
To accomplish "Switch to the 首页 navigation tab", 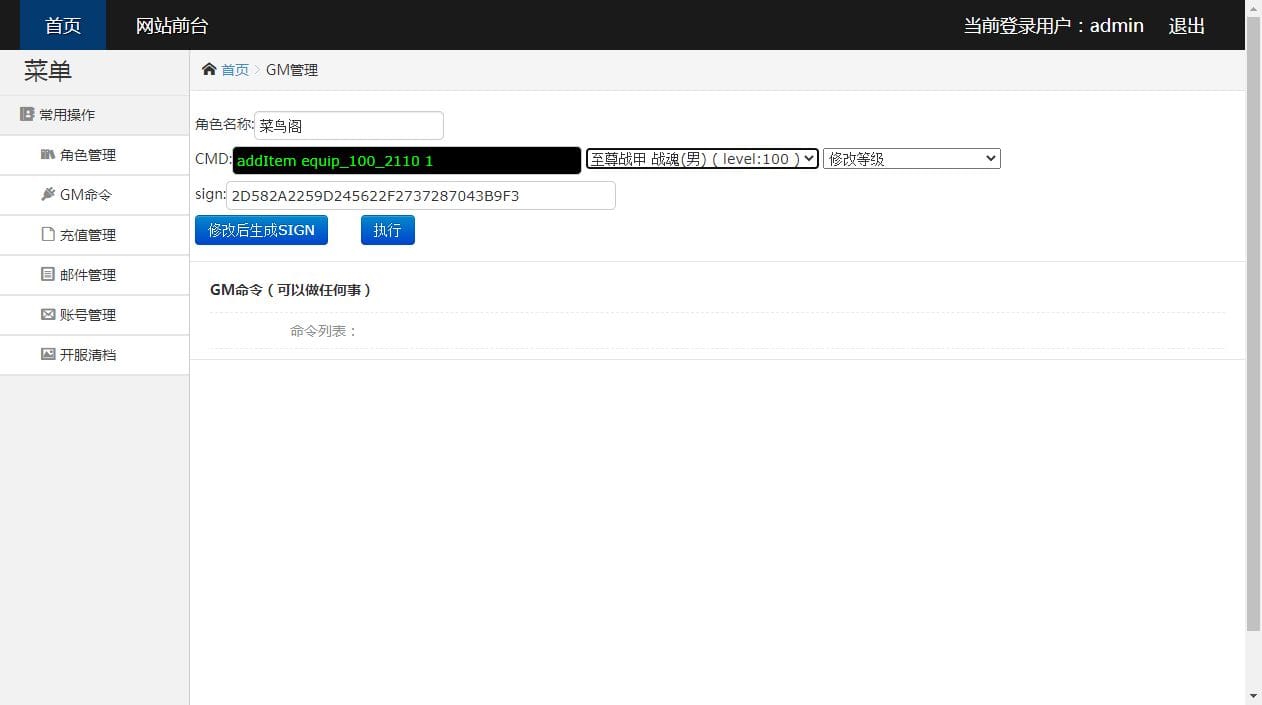I will pos(62,25).
